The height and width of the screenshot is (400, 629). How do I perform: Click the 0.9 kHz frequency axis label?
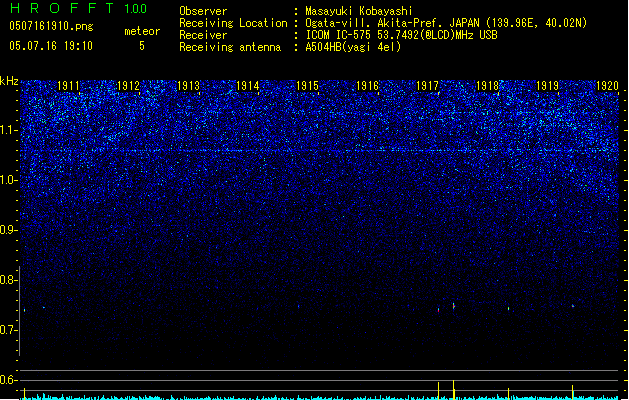tap(8, 230)
